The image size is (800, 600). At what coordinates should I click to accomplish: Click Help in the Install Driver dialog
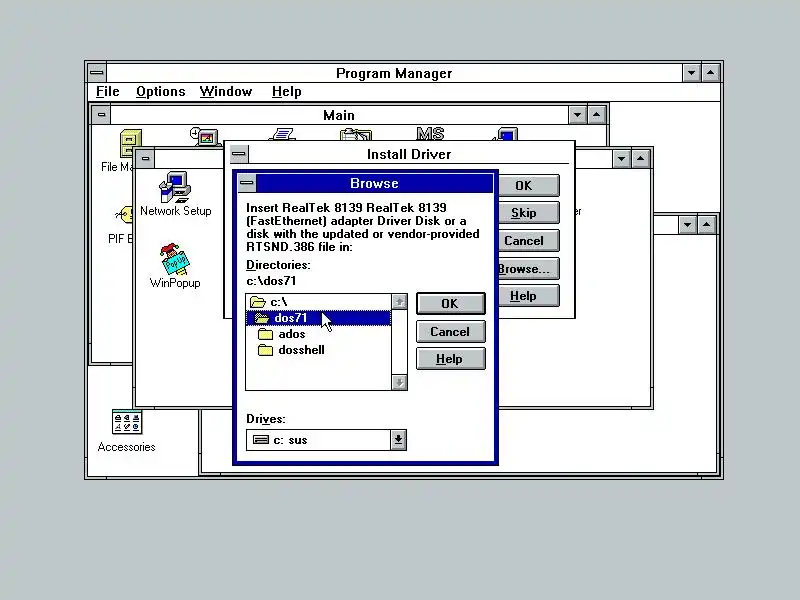pos(528,296)
